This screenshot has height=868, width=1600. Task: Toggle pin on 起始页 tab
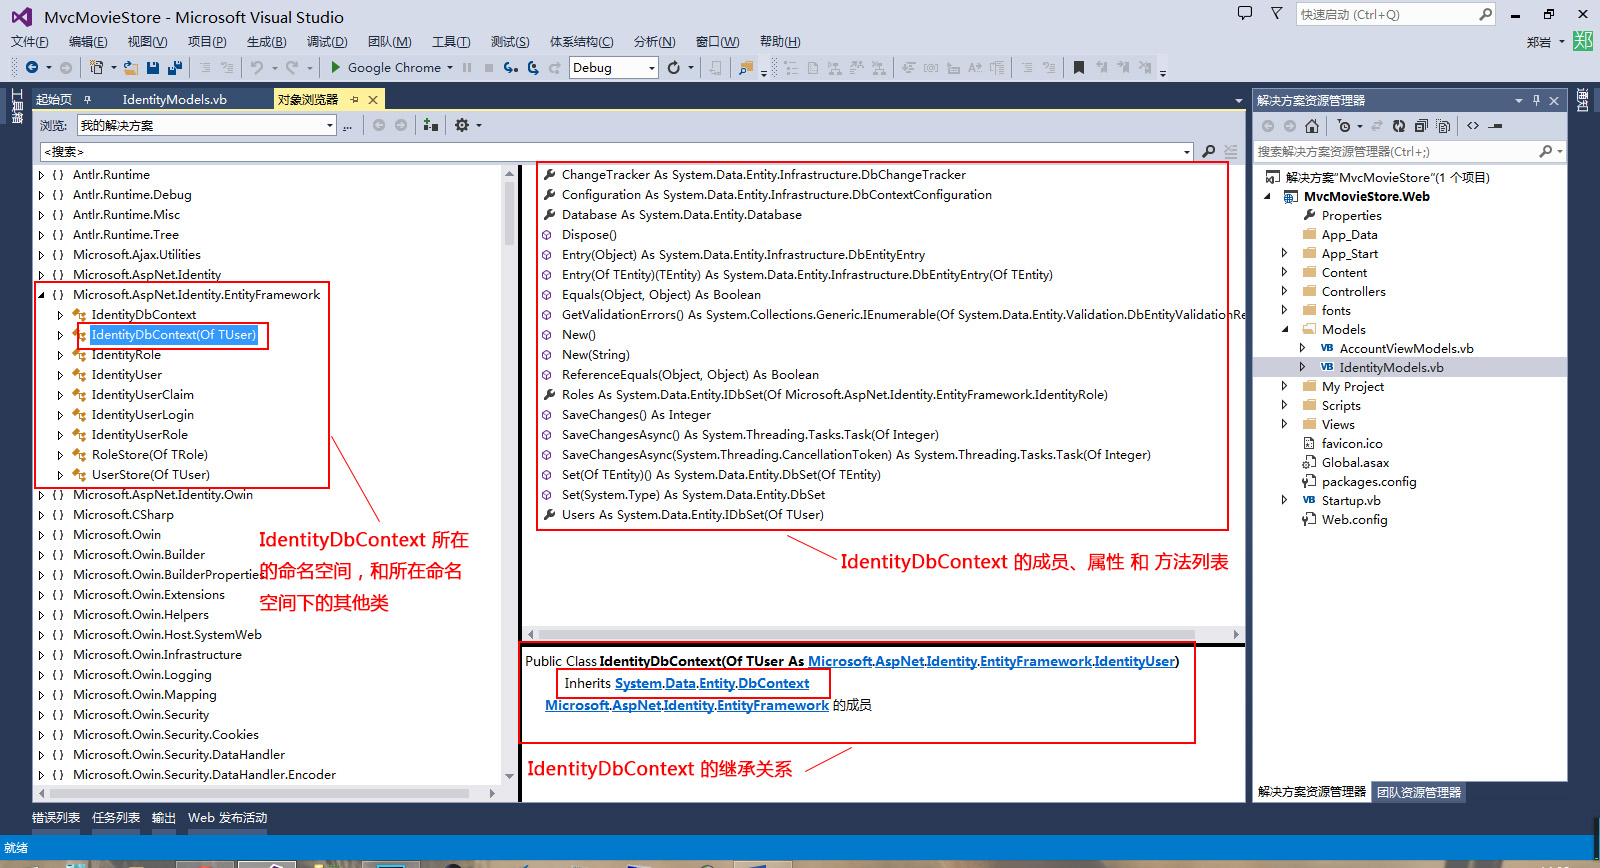(x=87, y=99)
